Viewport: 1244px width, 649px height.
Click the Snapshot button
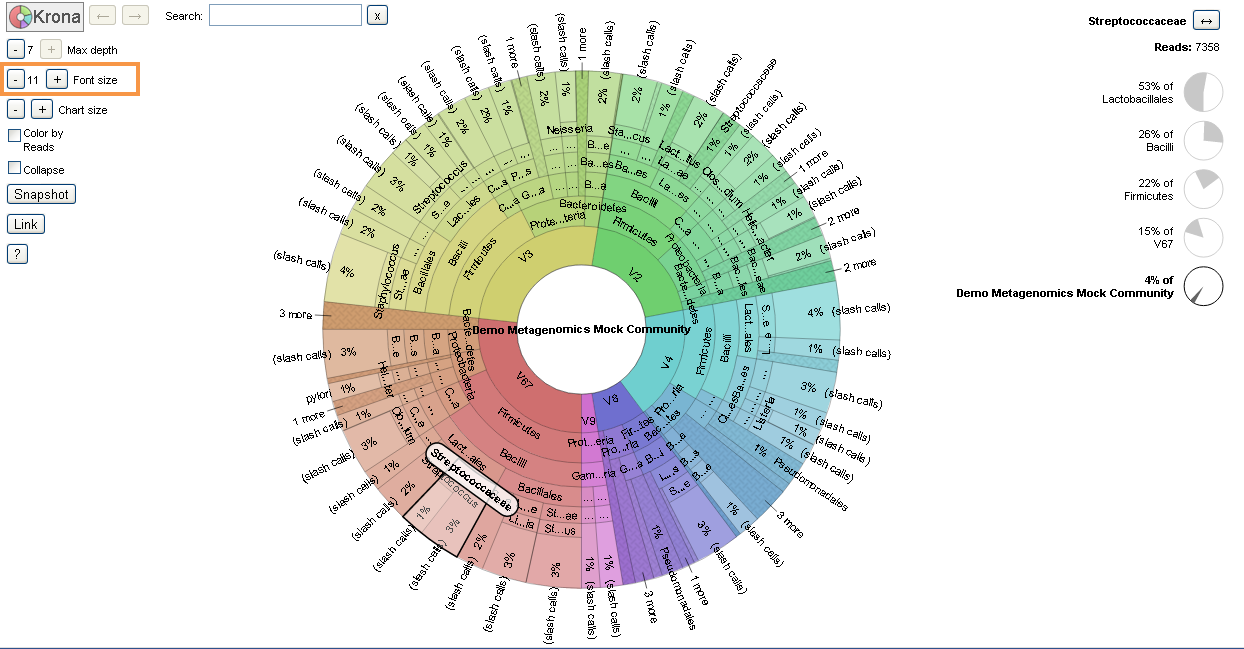(x=41, y=194)
